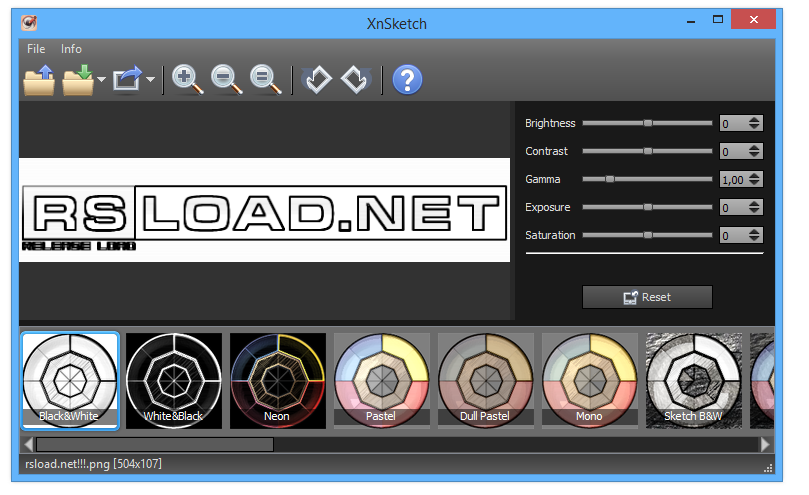Open an image file with folder icon
Image resolution: width=809 pixels, height=495 pixels.
[x=39, y=80]
